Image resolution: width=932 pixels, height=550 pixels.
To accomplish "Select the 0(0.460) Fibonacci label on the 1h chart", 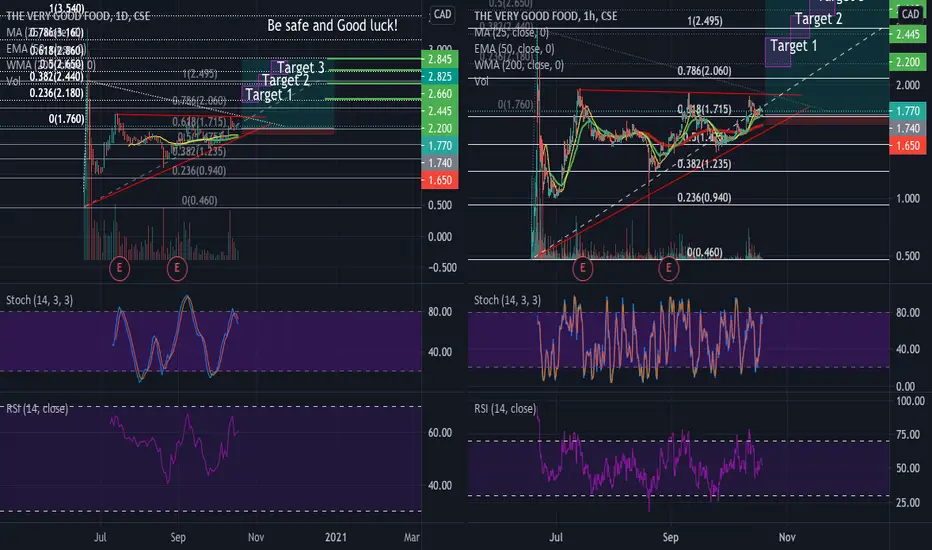I will pos(705,252).
